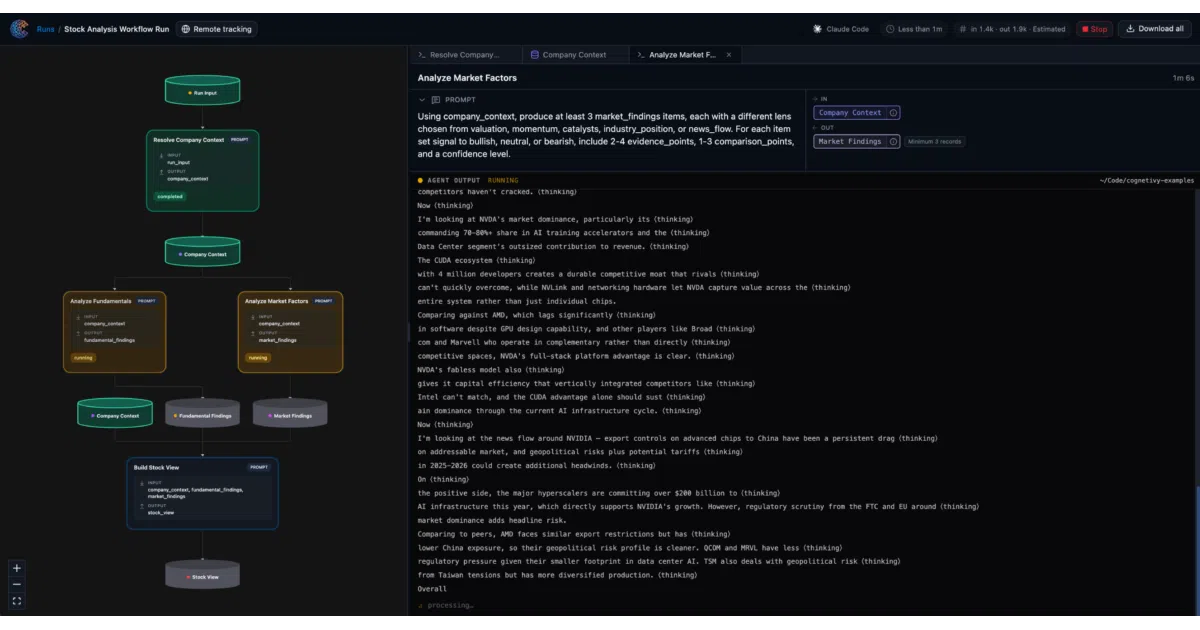Collapse the PROMPT section chevron

point(422,100)
